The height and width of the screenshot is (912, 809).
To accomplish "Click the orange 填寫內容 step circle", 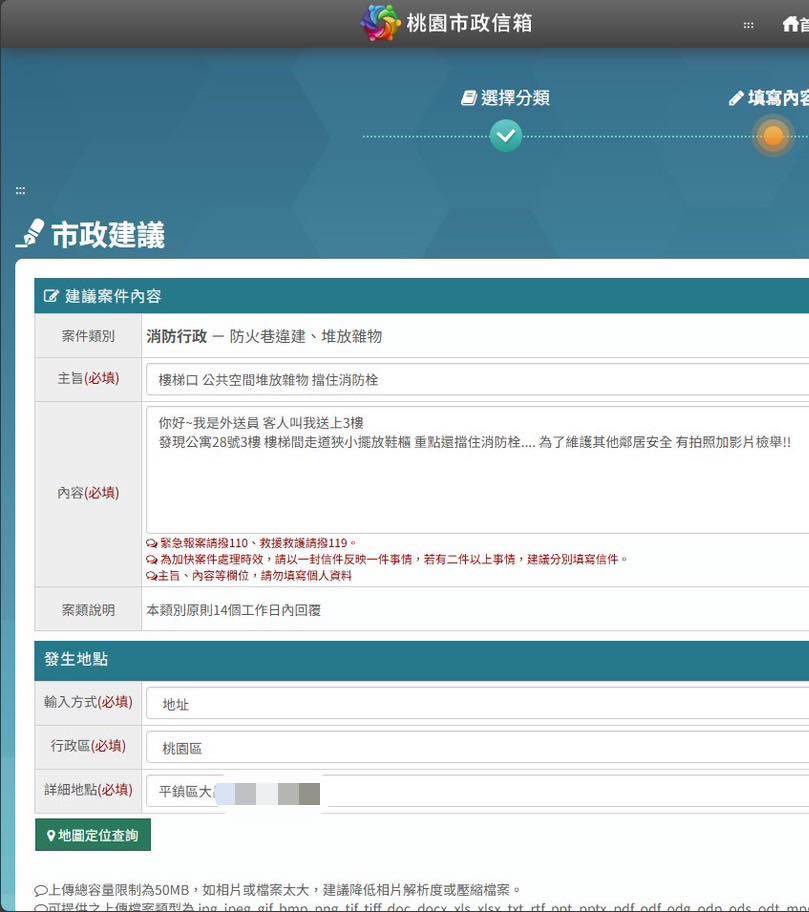I will [x=773, y=136].
